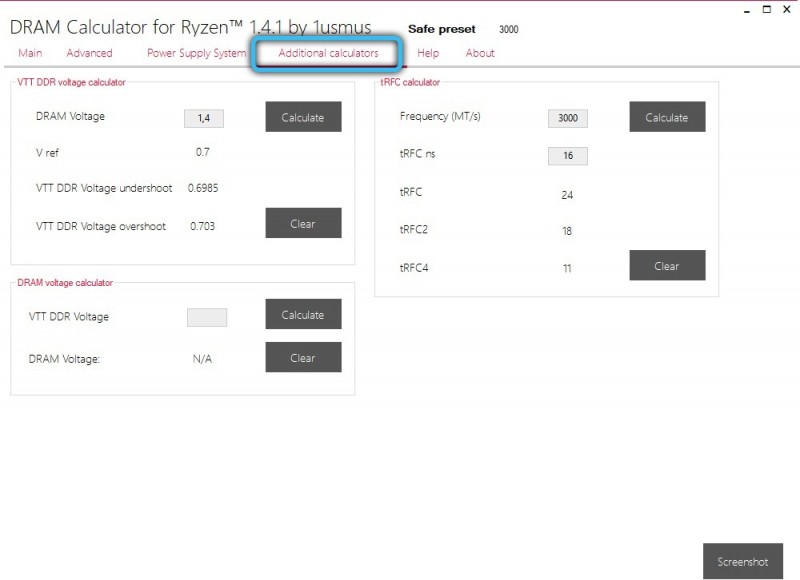The width and height of the screenshot is (800, 580).
Task: Clear the VTT DDR voltage calculator
Action: [303, 223]
